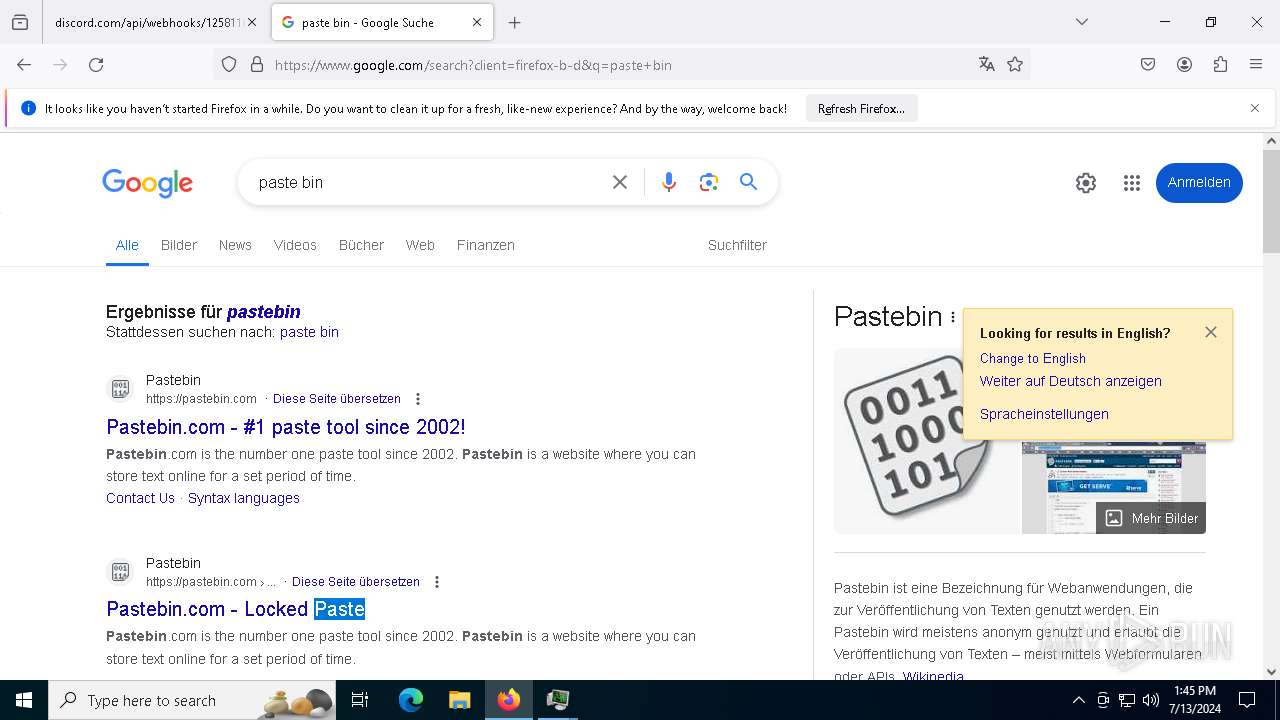Image resolution: width=1280 pixels, height=720 pixels.
Task: Open the options dots beside the Locked Paste result
Action: tap(437, 582)
